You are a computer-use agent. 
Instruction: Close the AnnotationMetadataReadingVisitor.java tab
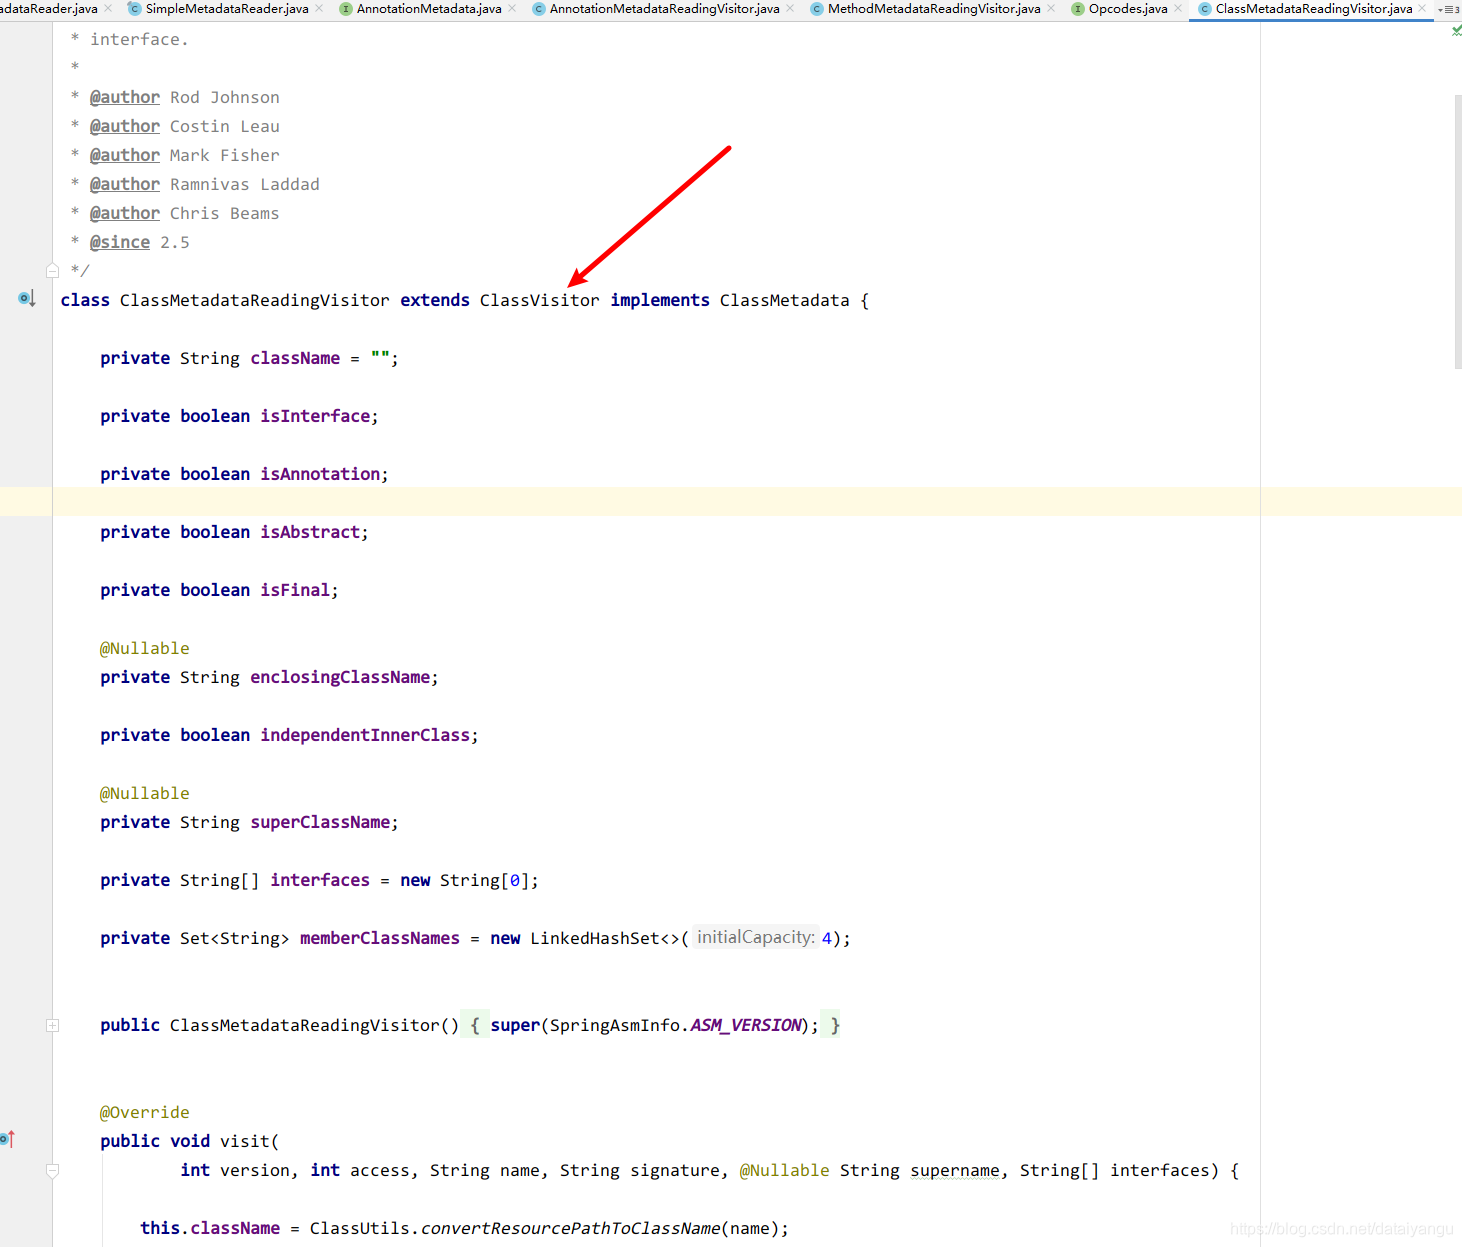pos(790,9)
